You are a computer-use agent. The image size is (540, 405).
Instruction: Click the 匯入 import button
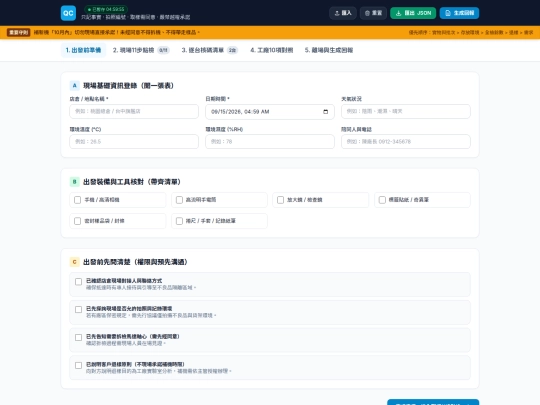coord(343,13)
